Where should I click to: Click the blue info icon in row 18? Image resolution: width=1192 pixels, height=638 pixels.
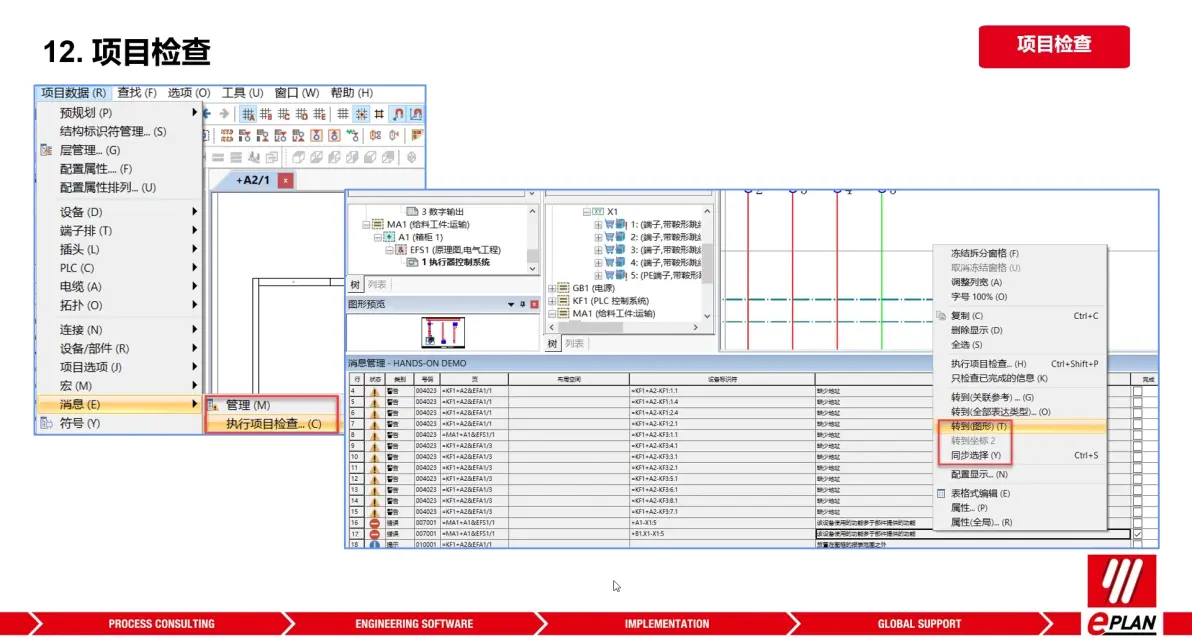[x=375, y=544]
